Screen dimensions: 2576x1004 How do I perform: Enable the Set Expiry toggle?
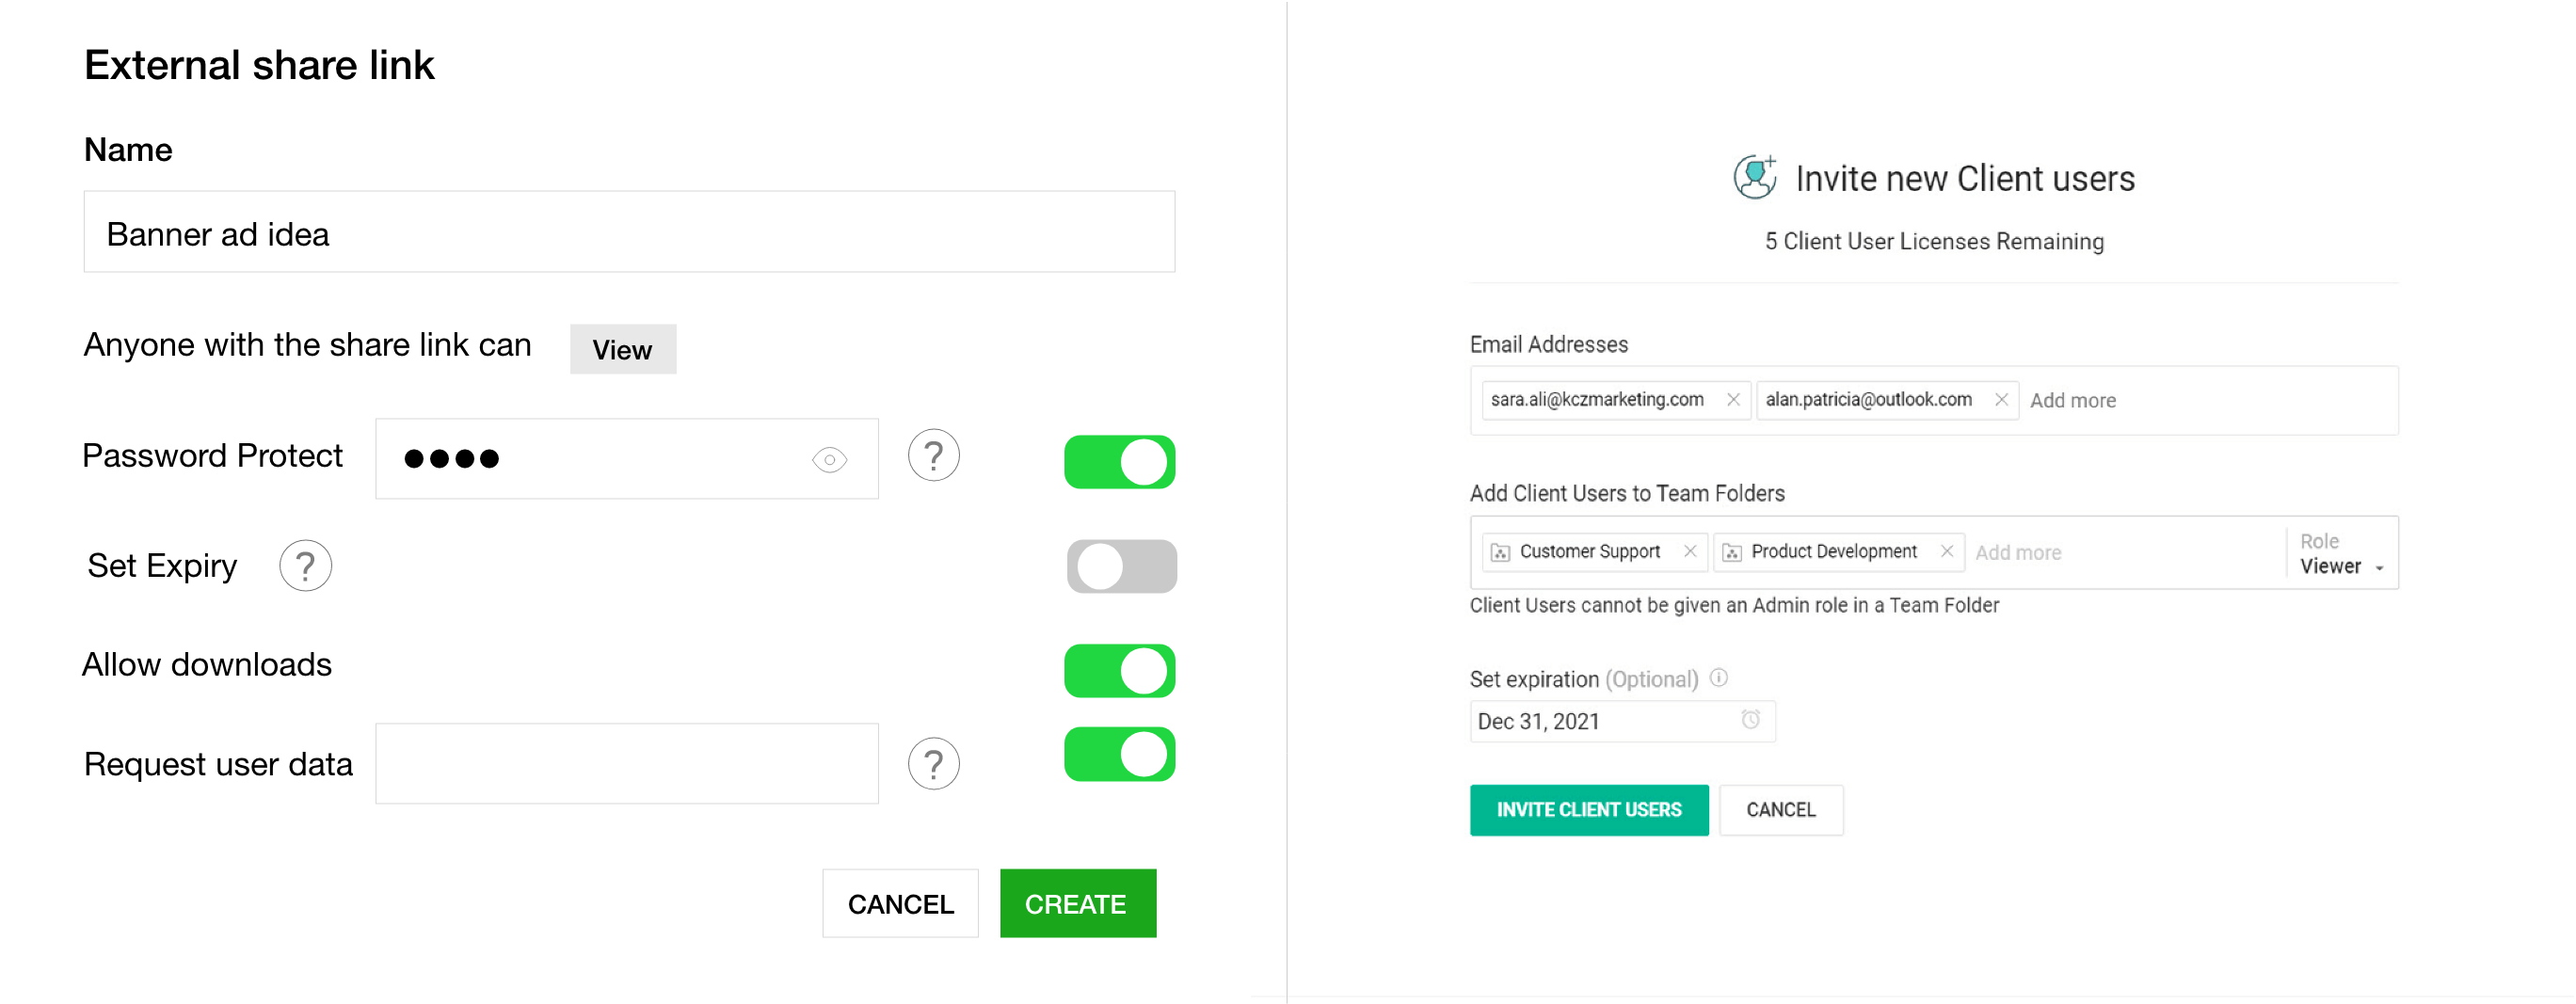(x=1121, y=567)
